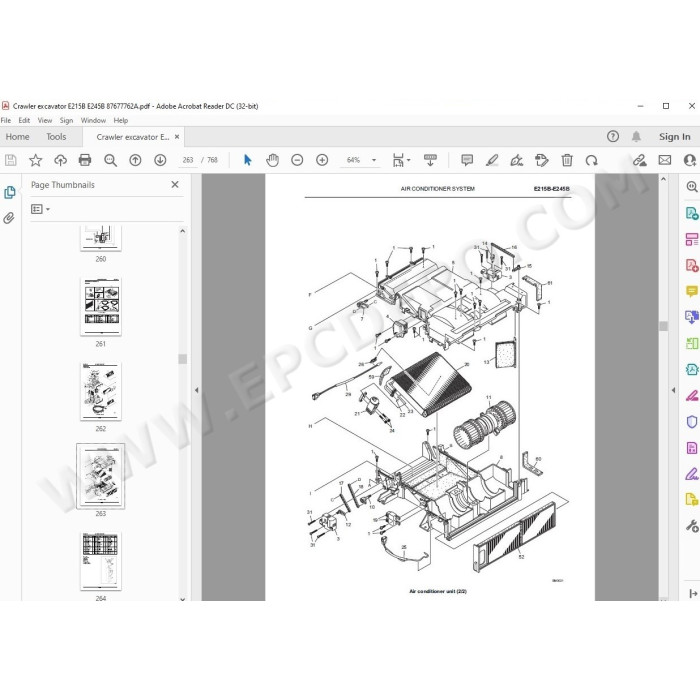Select page 263 thumbnail
The height and width of the screenshot is (700, 700).
[101, 476]
